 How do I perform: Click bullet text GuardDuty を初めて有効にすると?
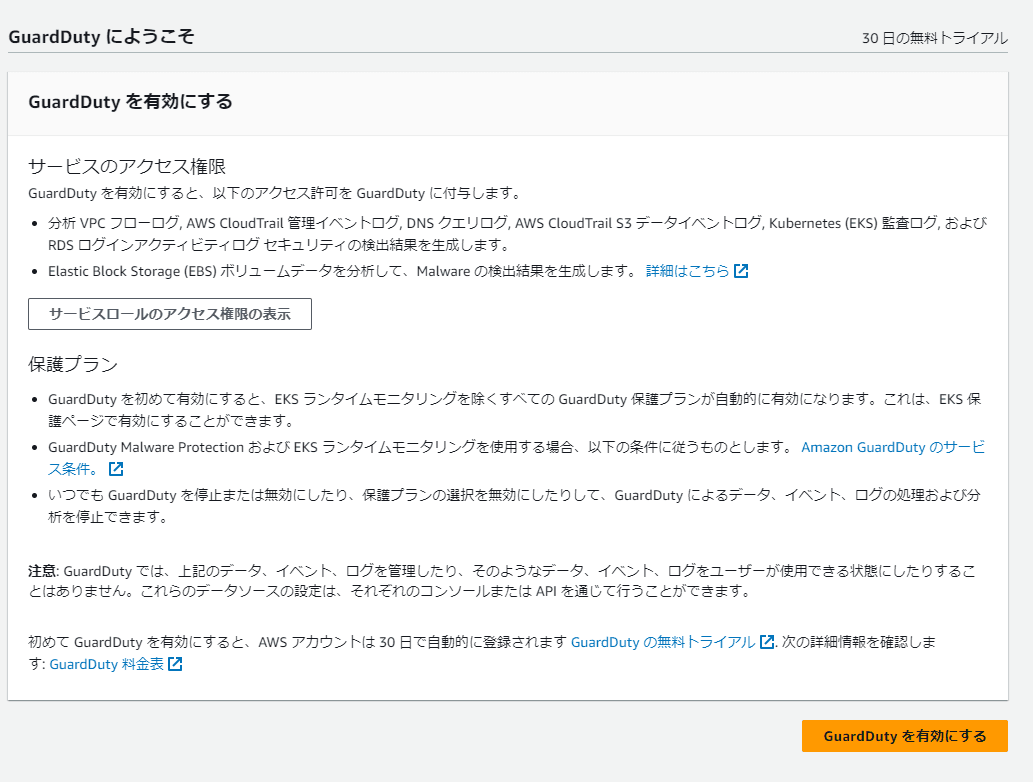515,410
